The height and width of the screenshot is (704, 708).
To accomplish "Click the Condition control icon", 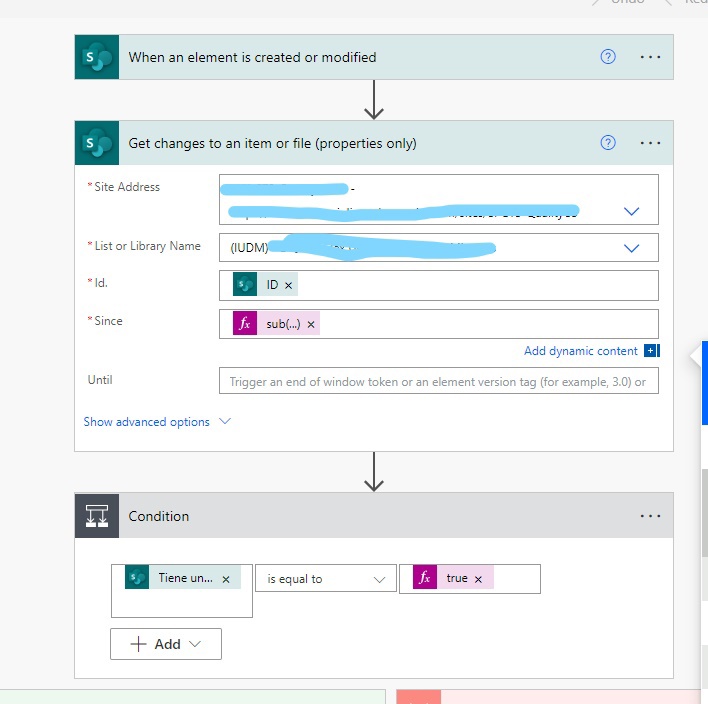I will [97, 516].
